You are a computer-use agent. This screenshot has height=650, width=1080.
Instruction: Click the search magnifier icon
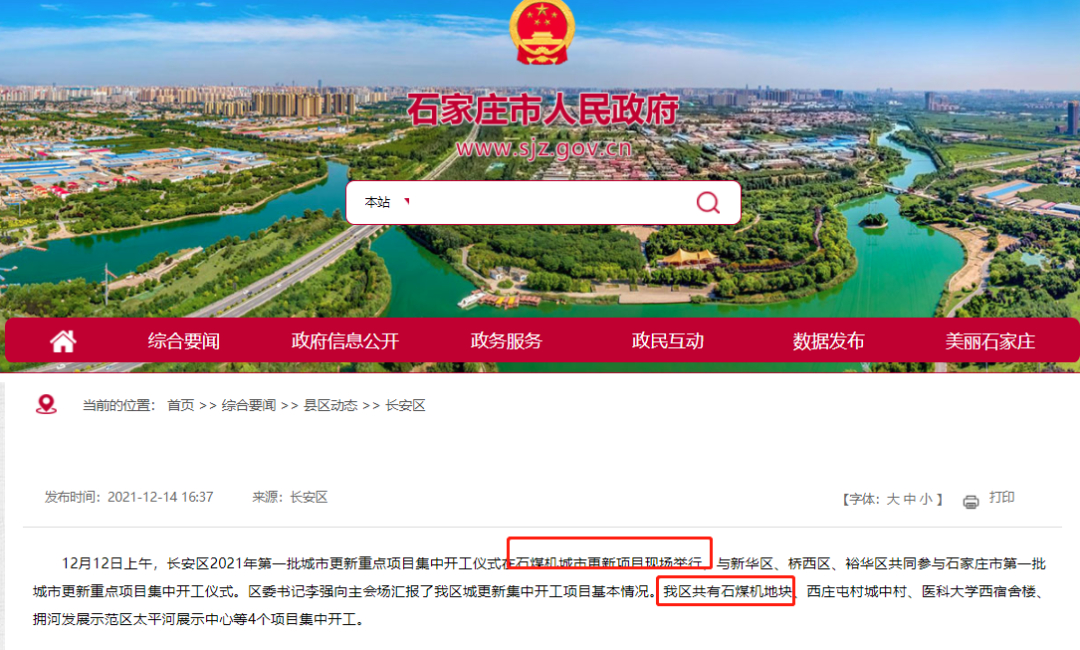pyautogui.click(x=708, y=202)
